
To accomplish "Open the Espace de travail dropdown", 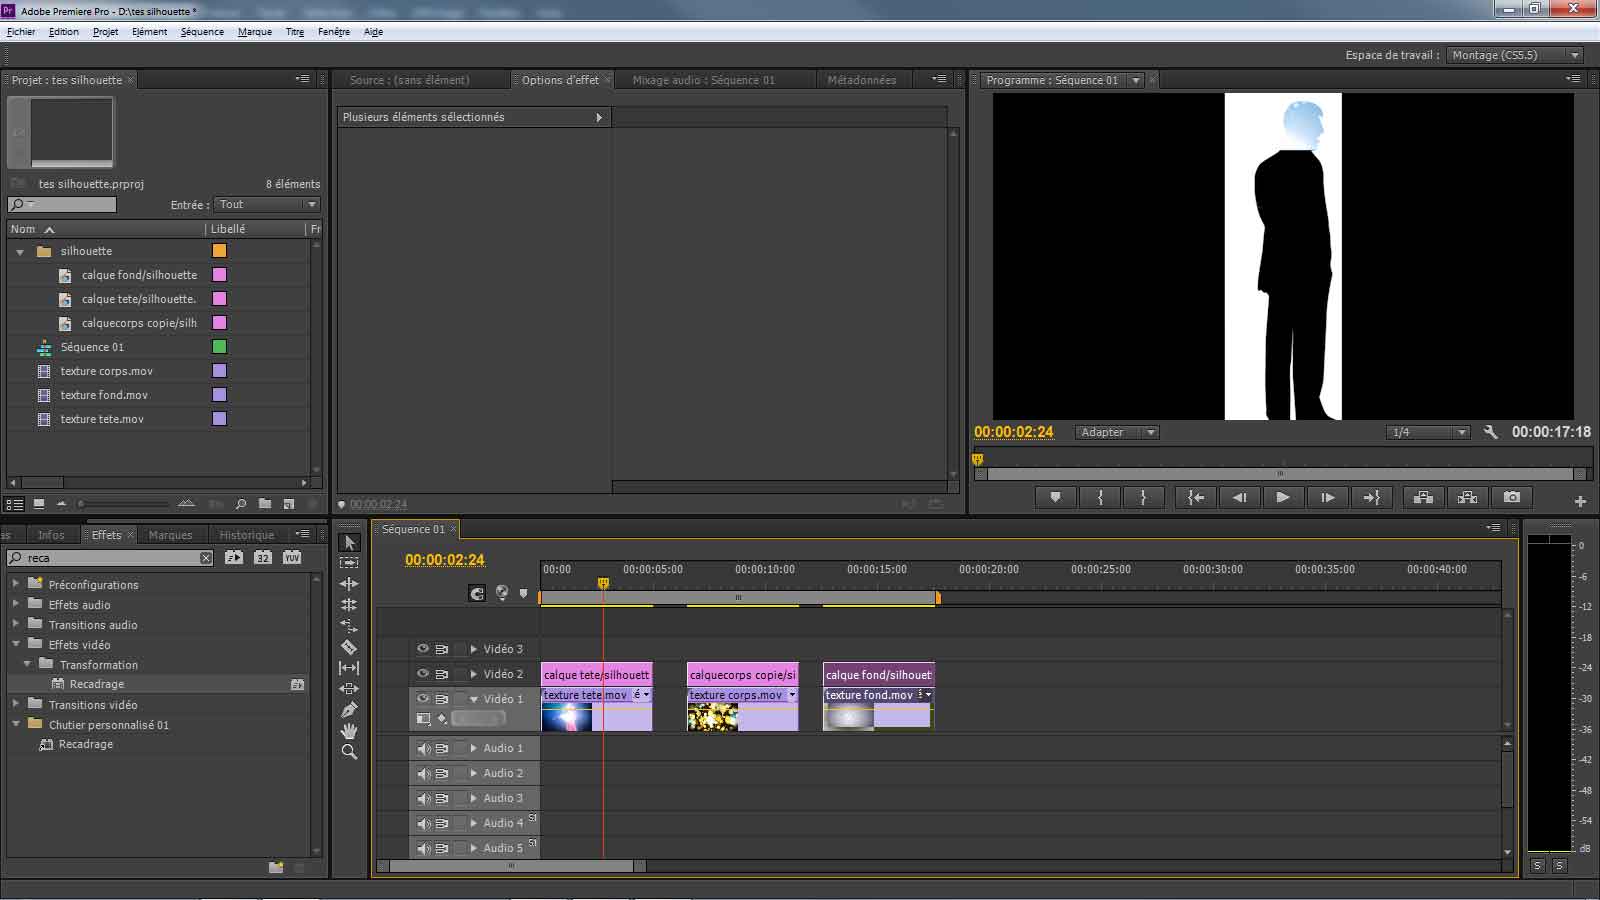I will 1514,55.
